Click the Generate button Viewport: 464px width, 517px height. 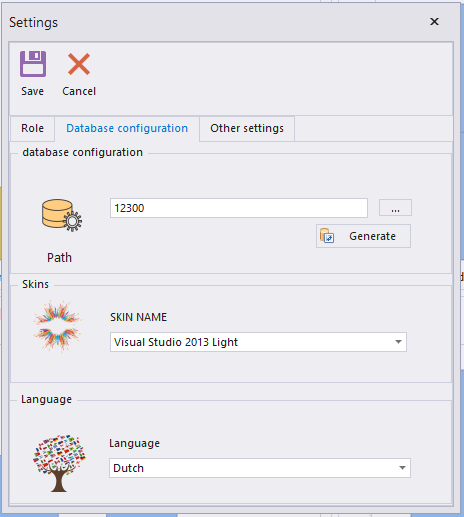coord(363,236)
